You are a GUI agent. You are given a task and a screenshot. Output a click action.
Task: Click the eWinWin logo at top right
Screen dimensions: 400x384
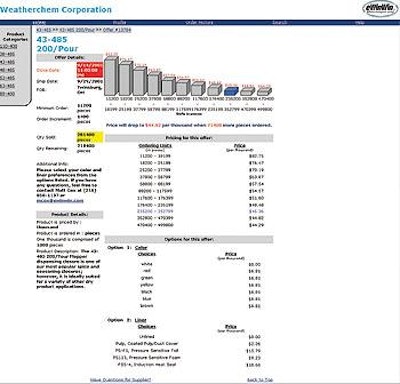coord(380,9)
